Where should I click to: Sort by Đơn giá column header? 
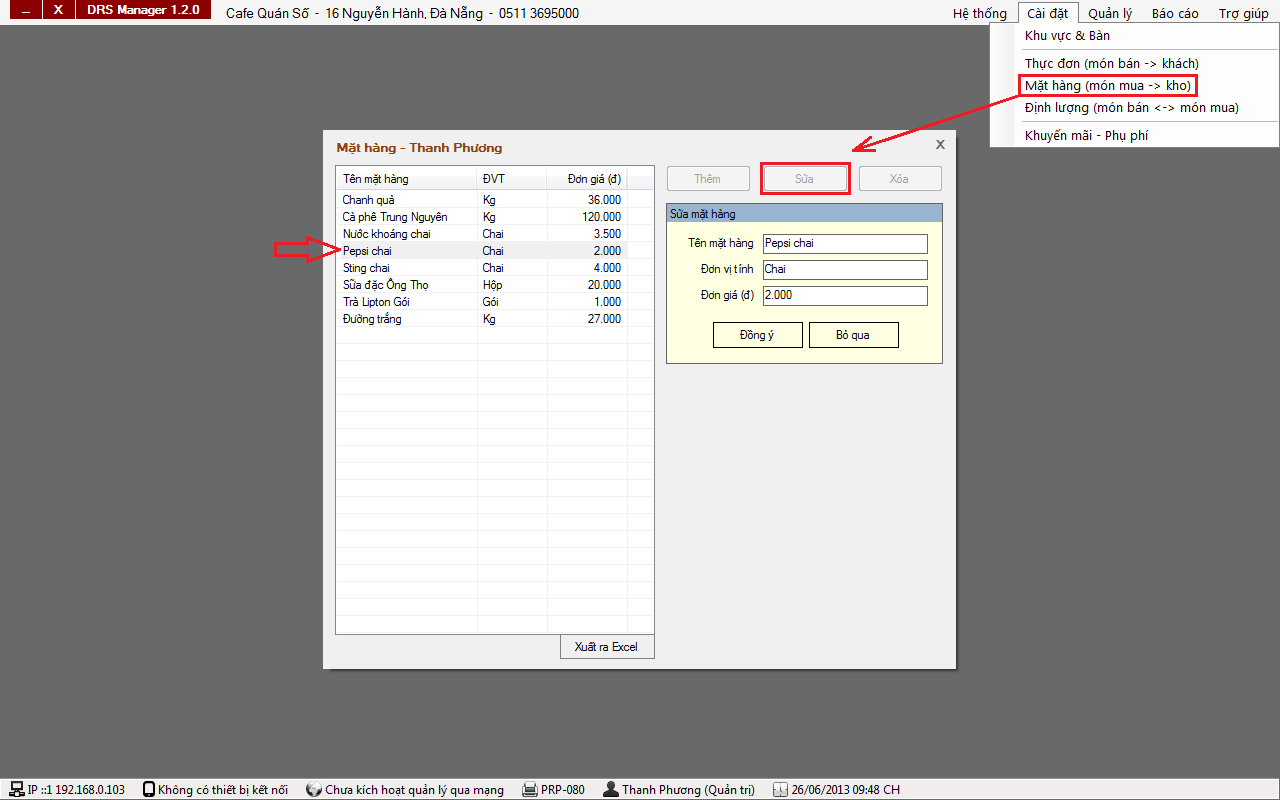tap(585, 179)
